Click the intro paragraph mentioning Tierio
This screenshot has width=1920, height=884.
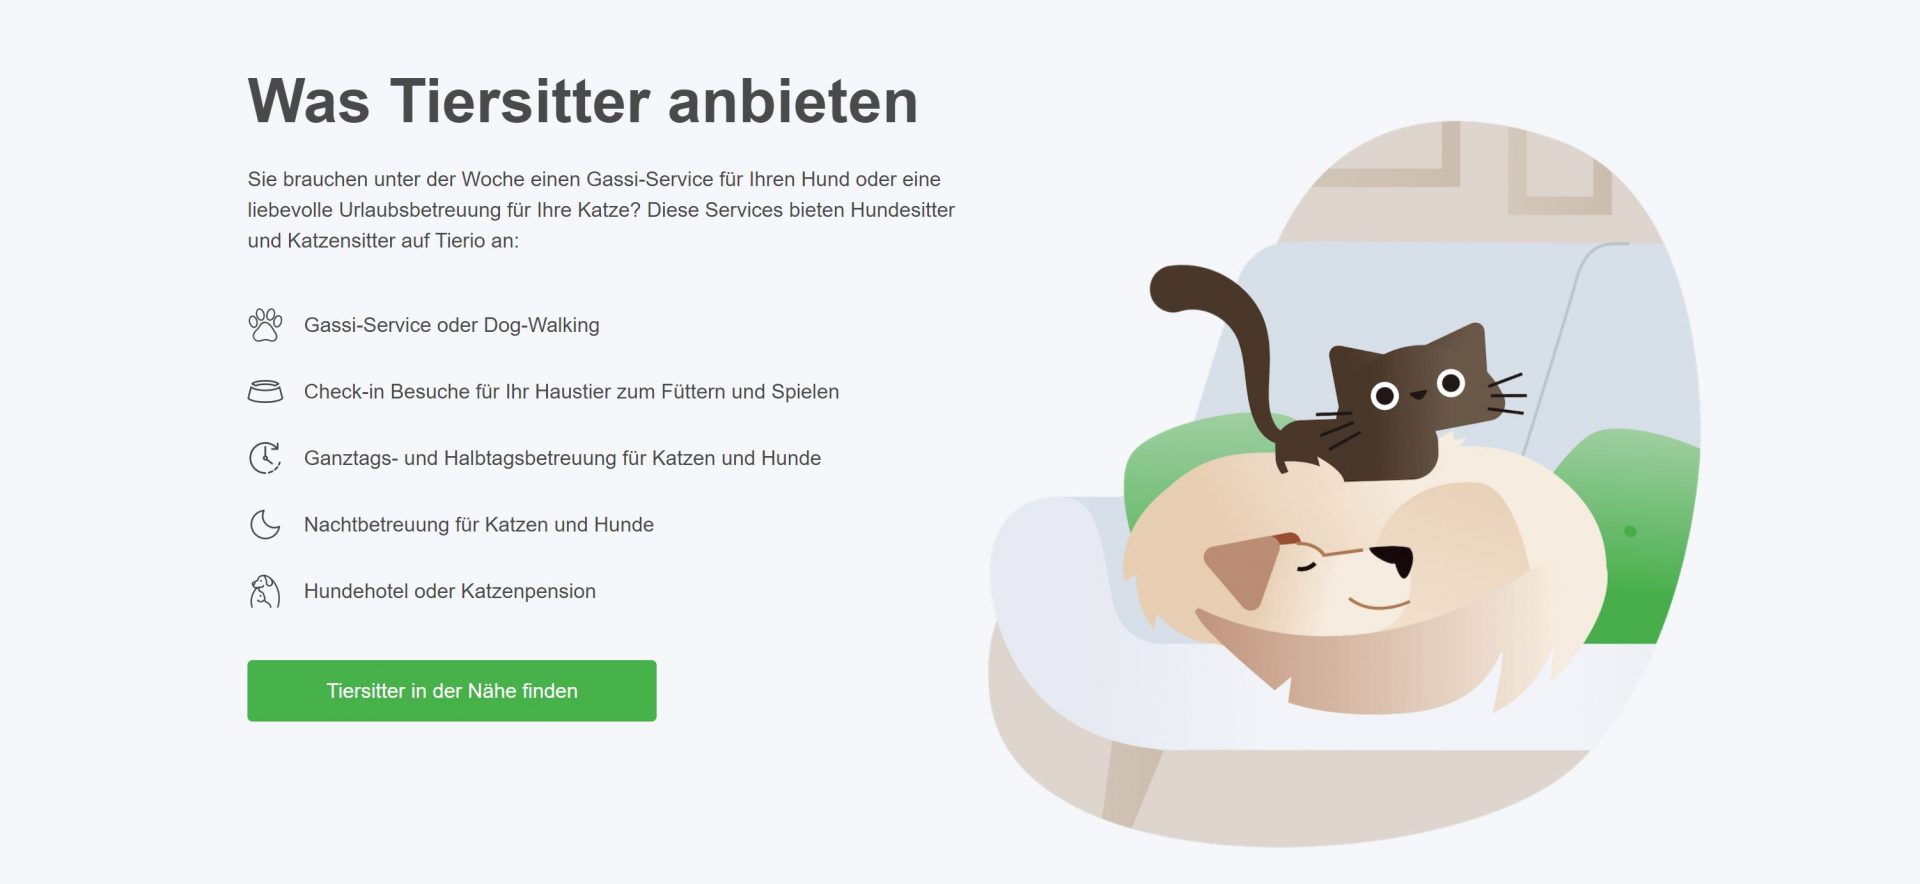(601, 210)
